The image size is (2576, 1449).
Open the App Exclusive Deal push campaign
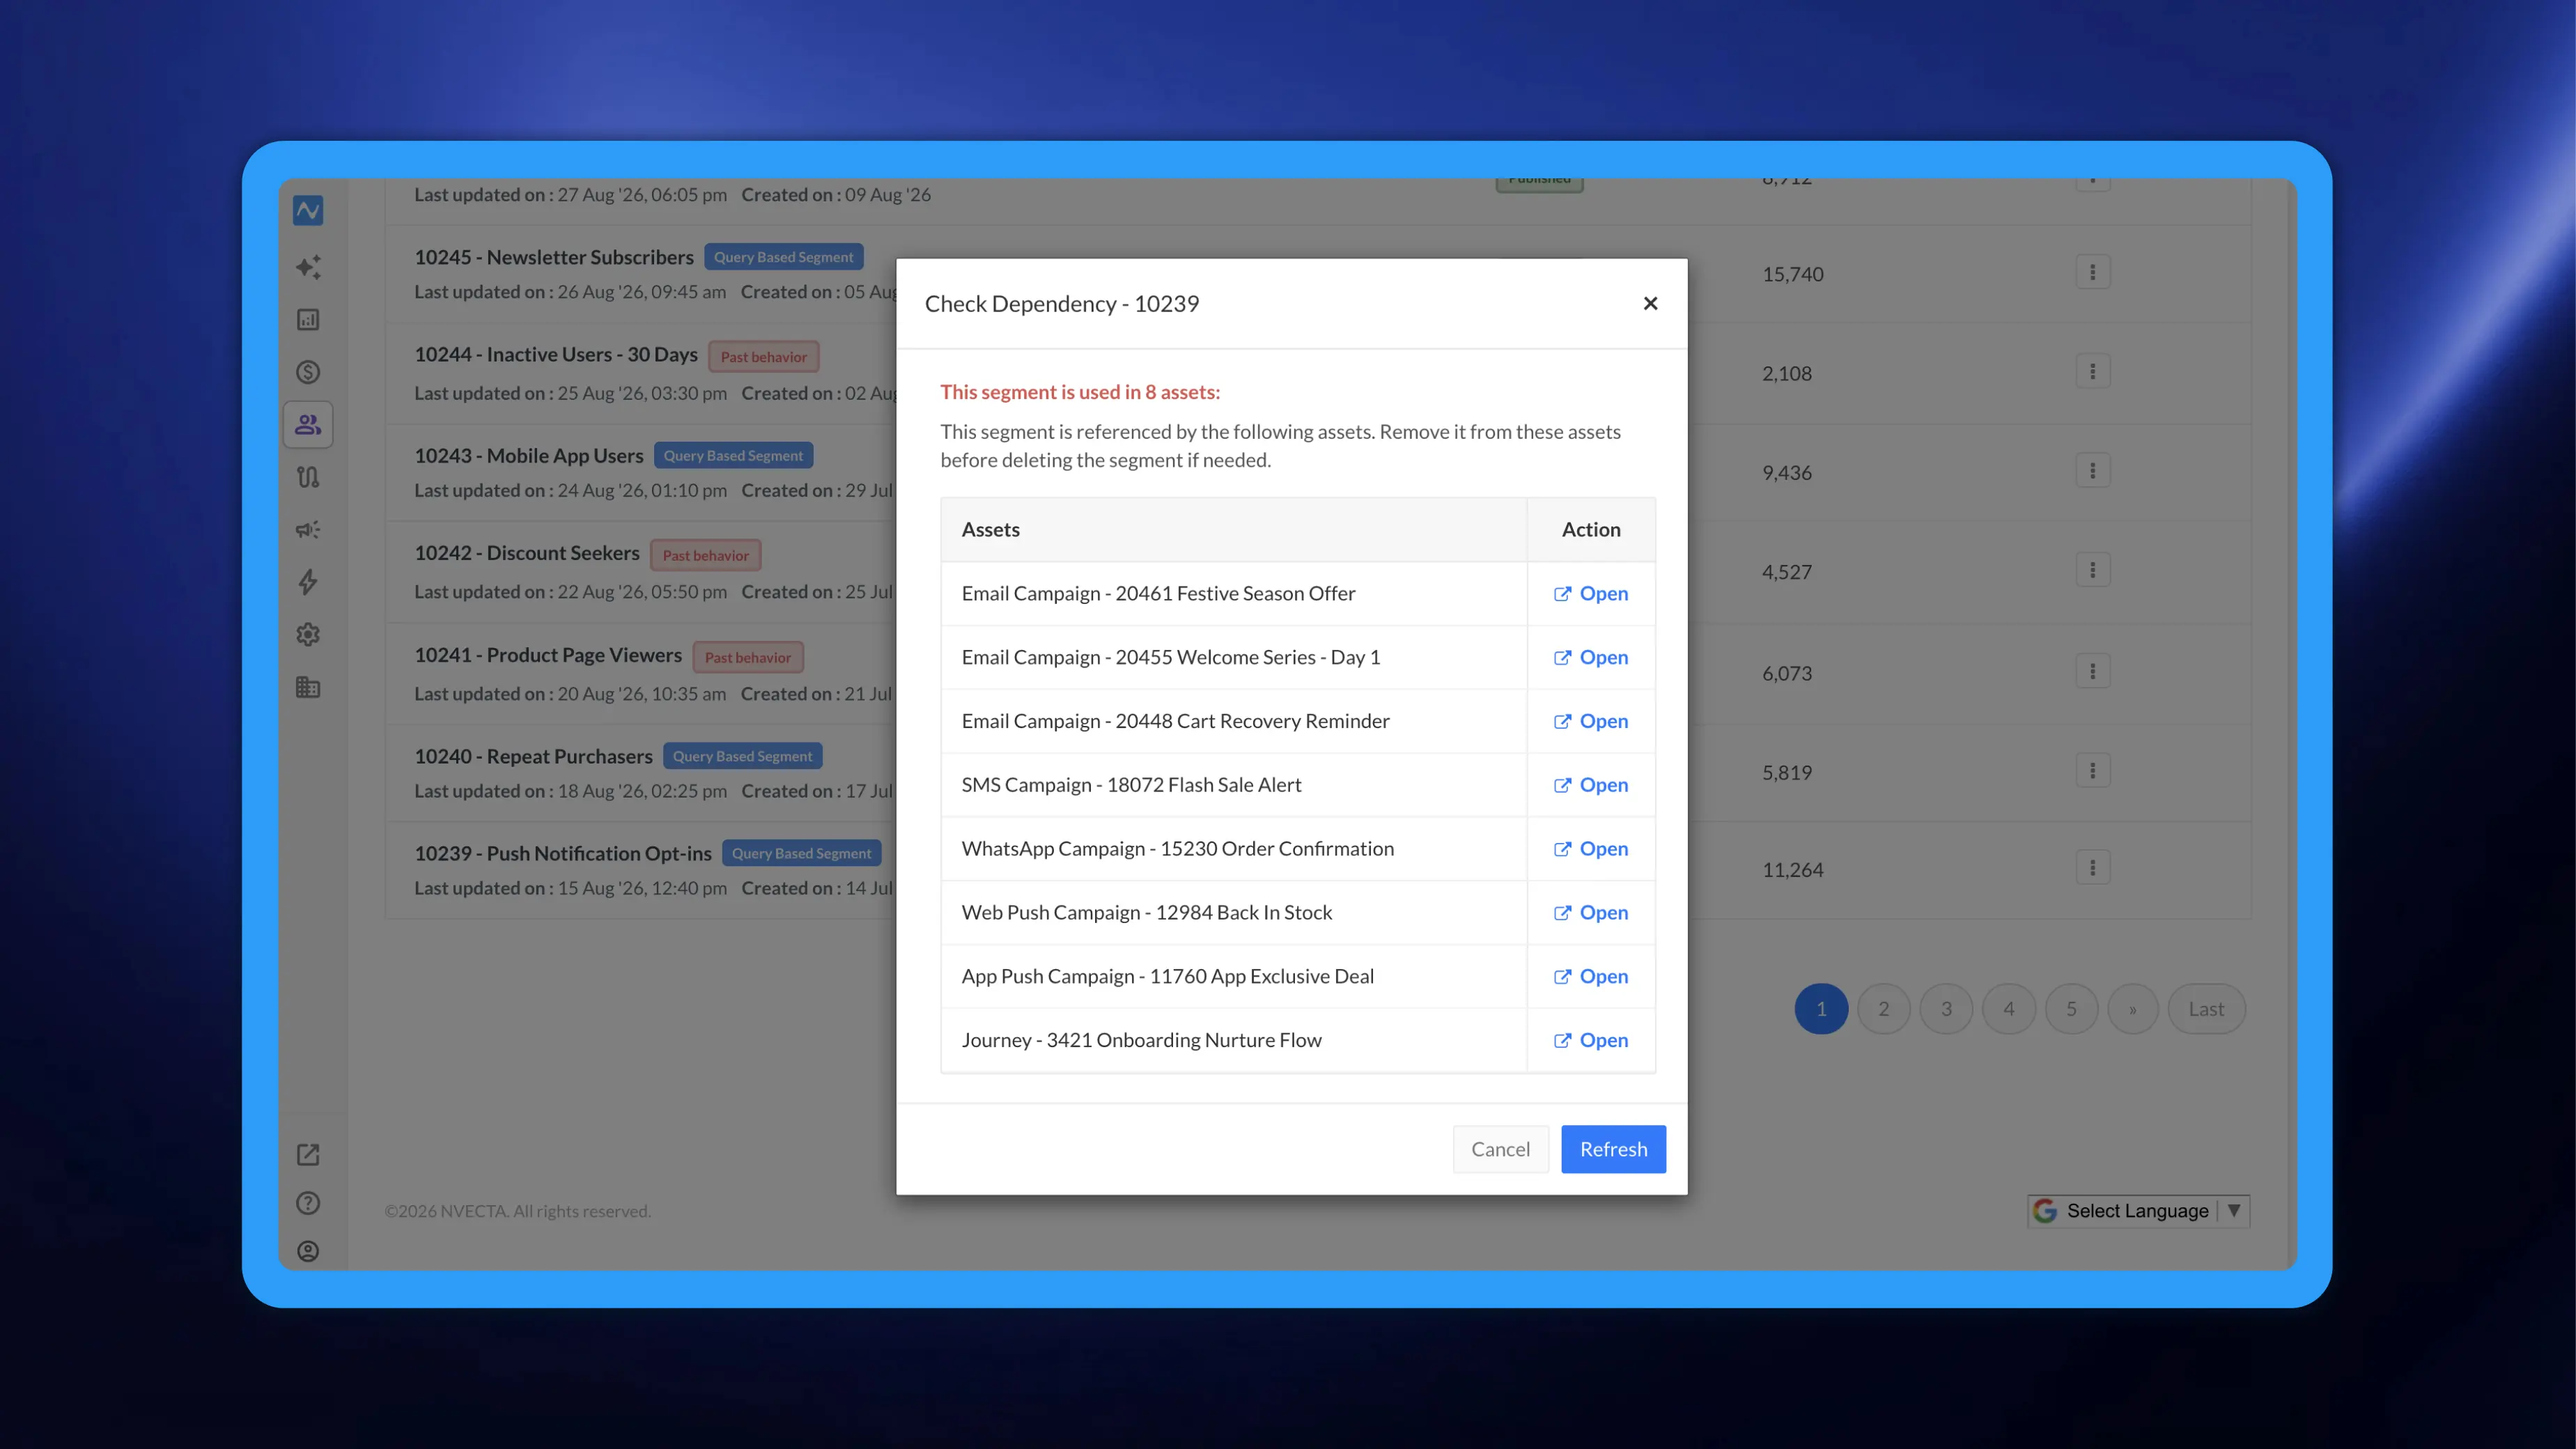pos(1591,977)
